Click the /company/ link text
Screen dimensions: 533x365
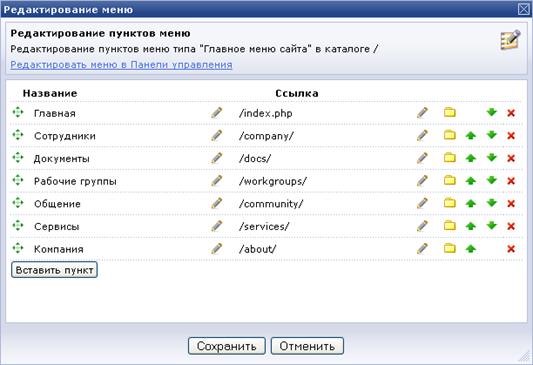266,136
